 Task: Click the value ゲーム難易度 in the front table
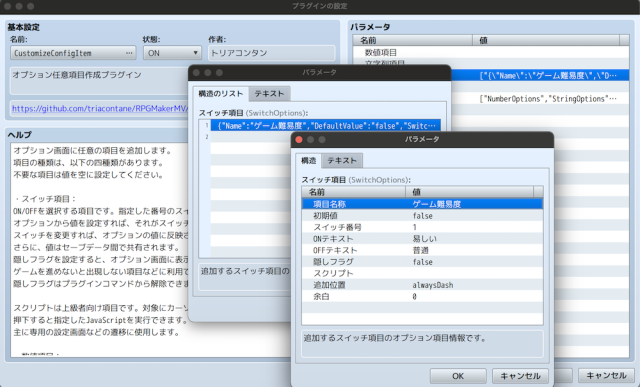436,204
